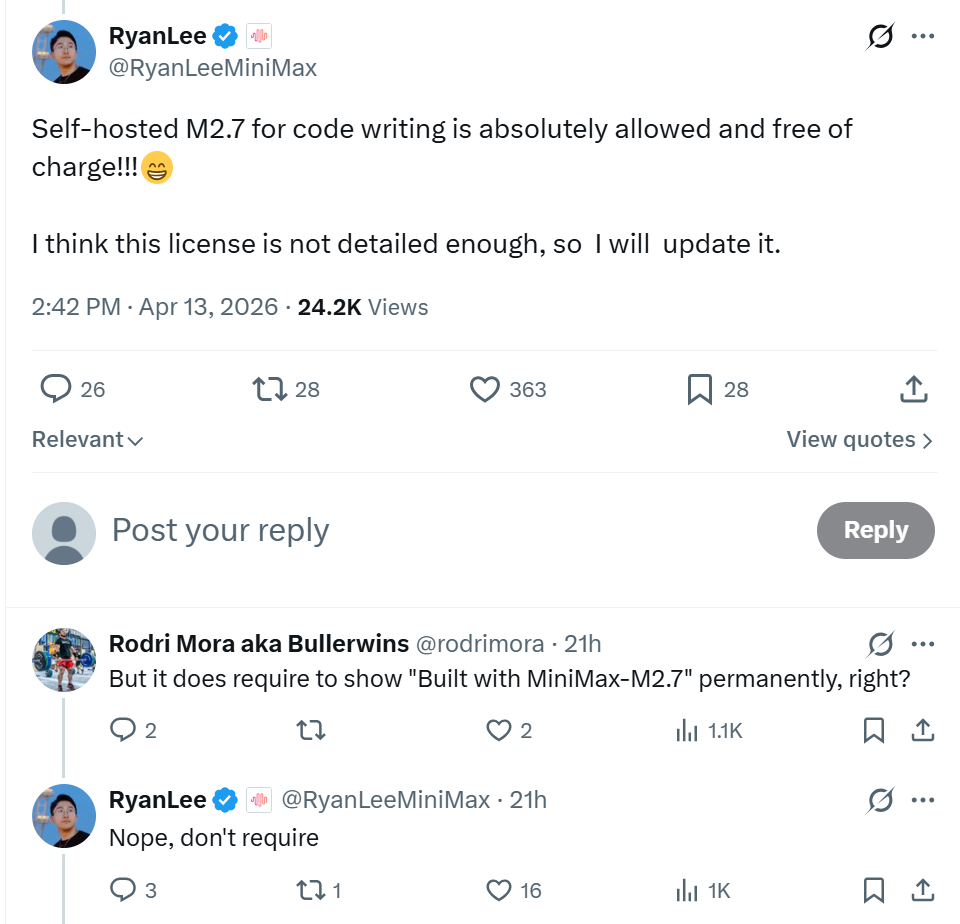View analytics on Rodri Mora's reply

(688, 731)
